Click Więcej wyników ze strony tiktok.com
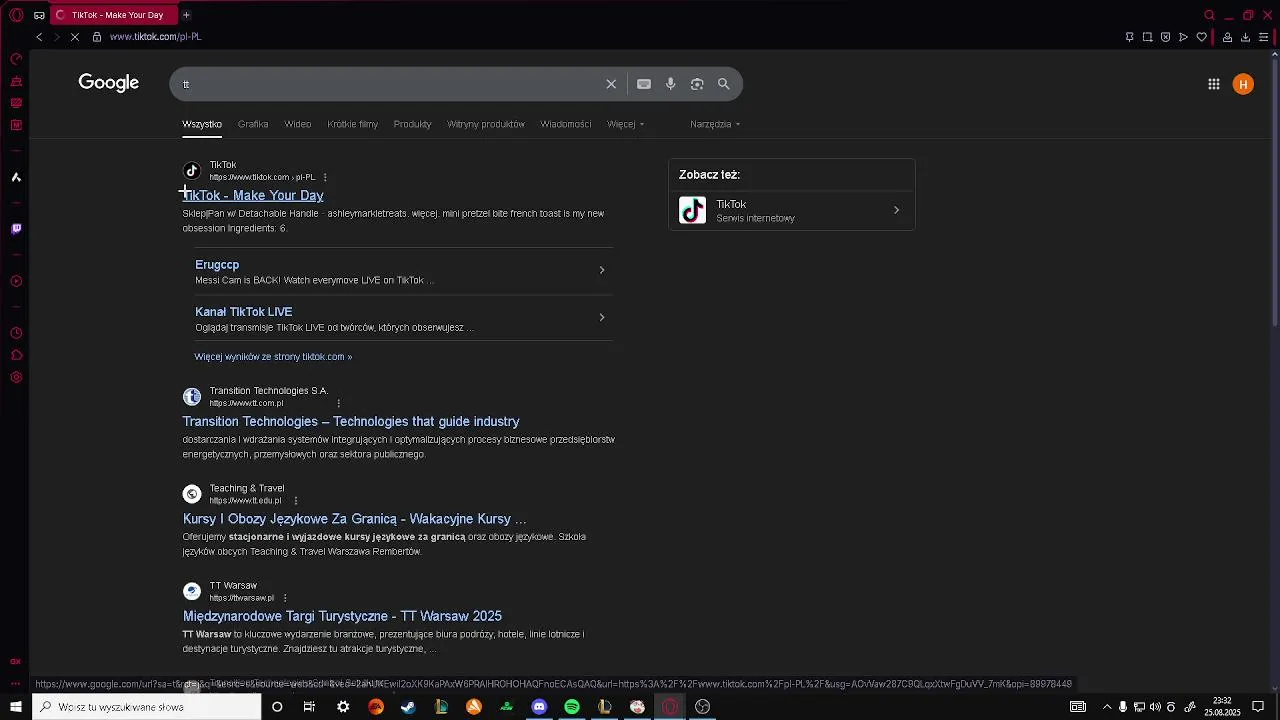1280x720 pixels. pyautogui.click(x=273, y=357)
